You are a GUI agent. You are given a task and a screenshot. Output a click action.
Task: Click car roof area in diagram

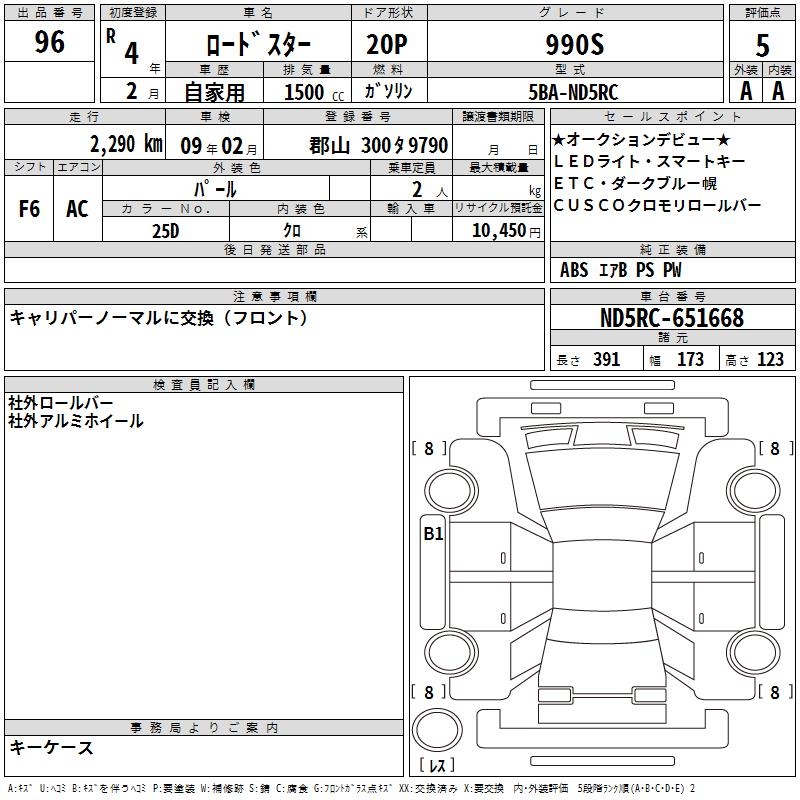(602, 576)
